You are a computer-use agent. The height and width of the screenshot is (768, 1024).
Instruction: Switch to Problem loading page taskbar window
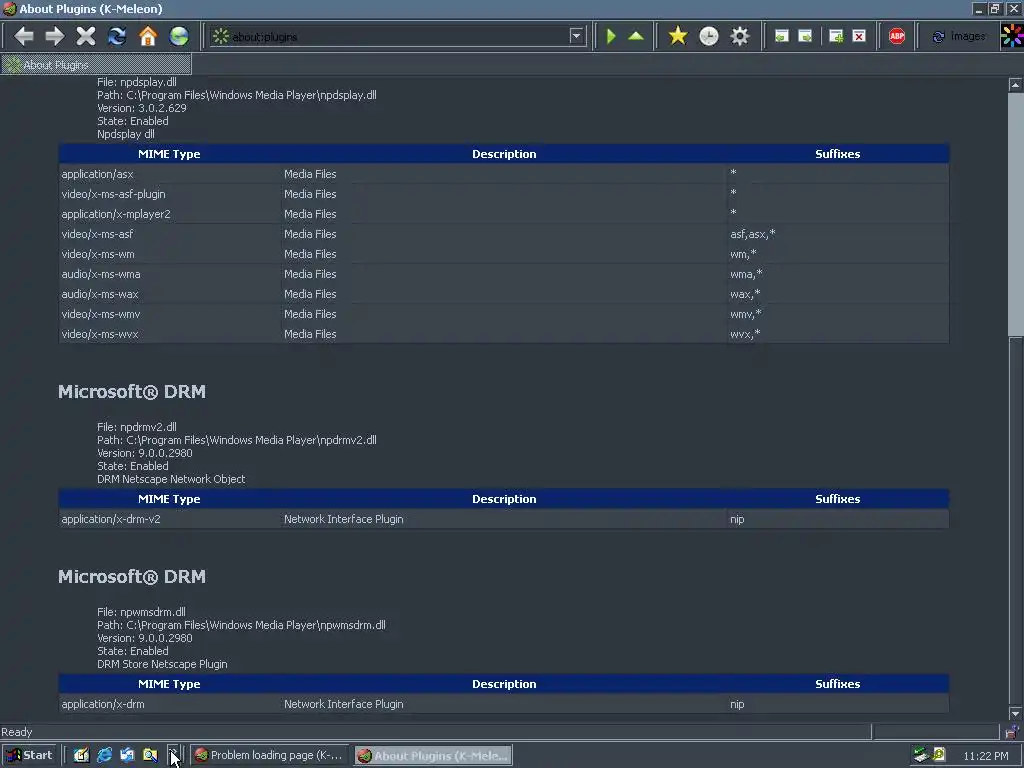tap(269, 755)
